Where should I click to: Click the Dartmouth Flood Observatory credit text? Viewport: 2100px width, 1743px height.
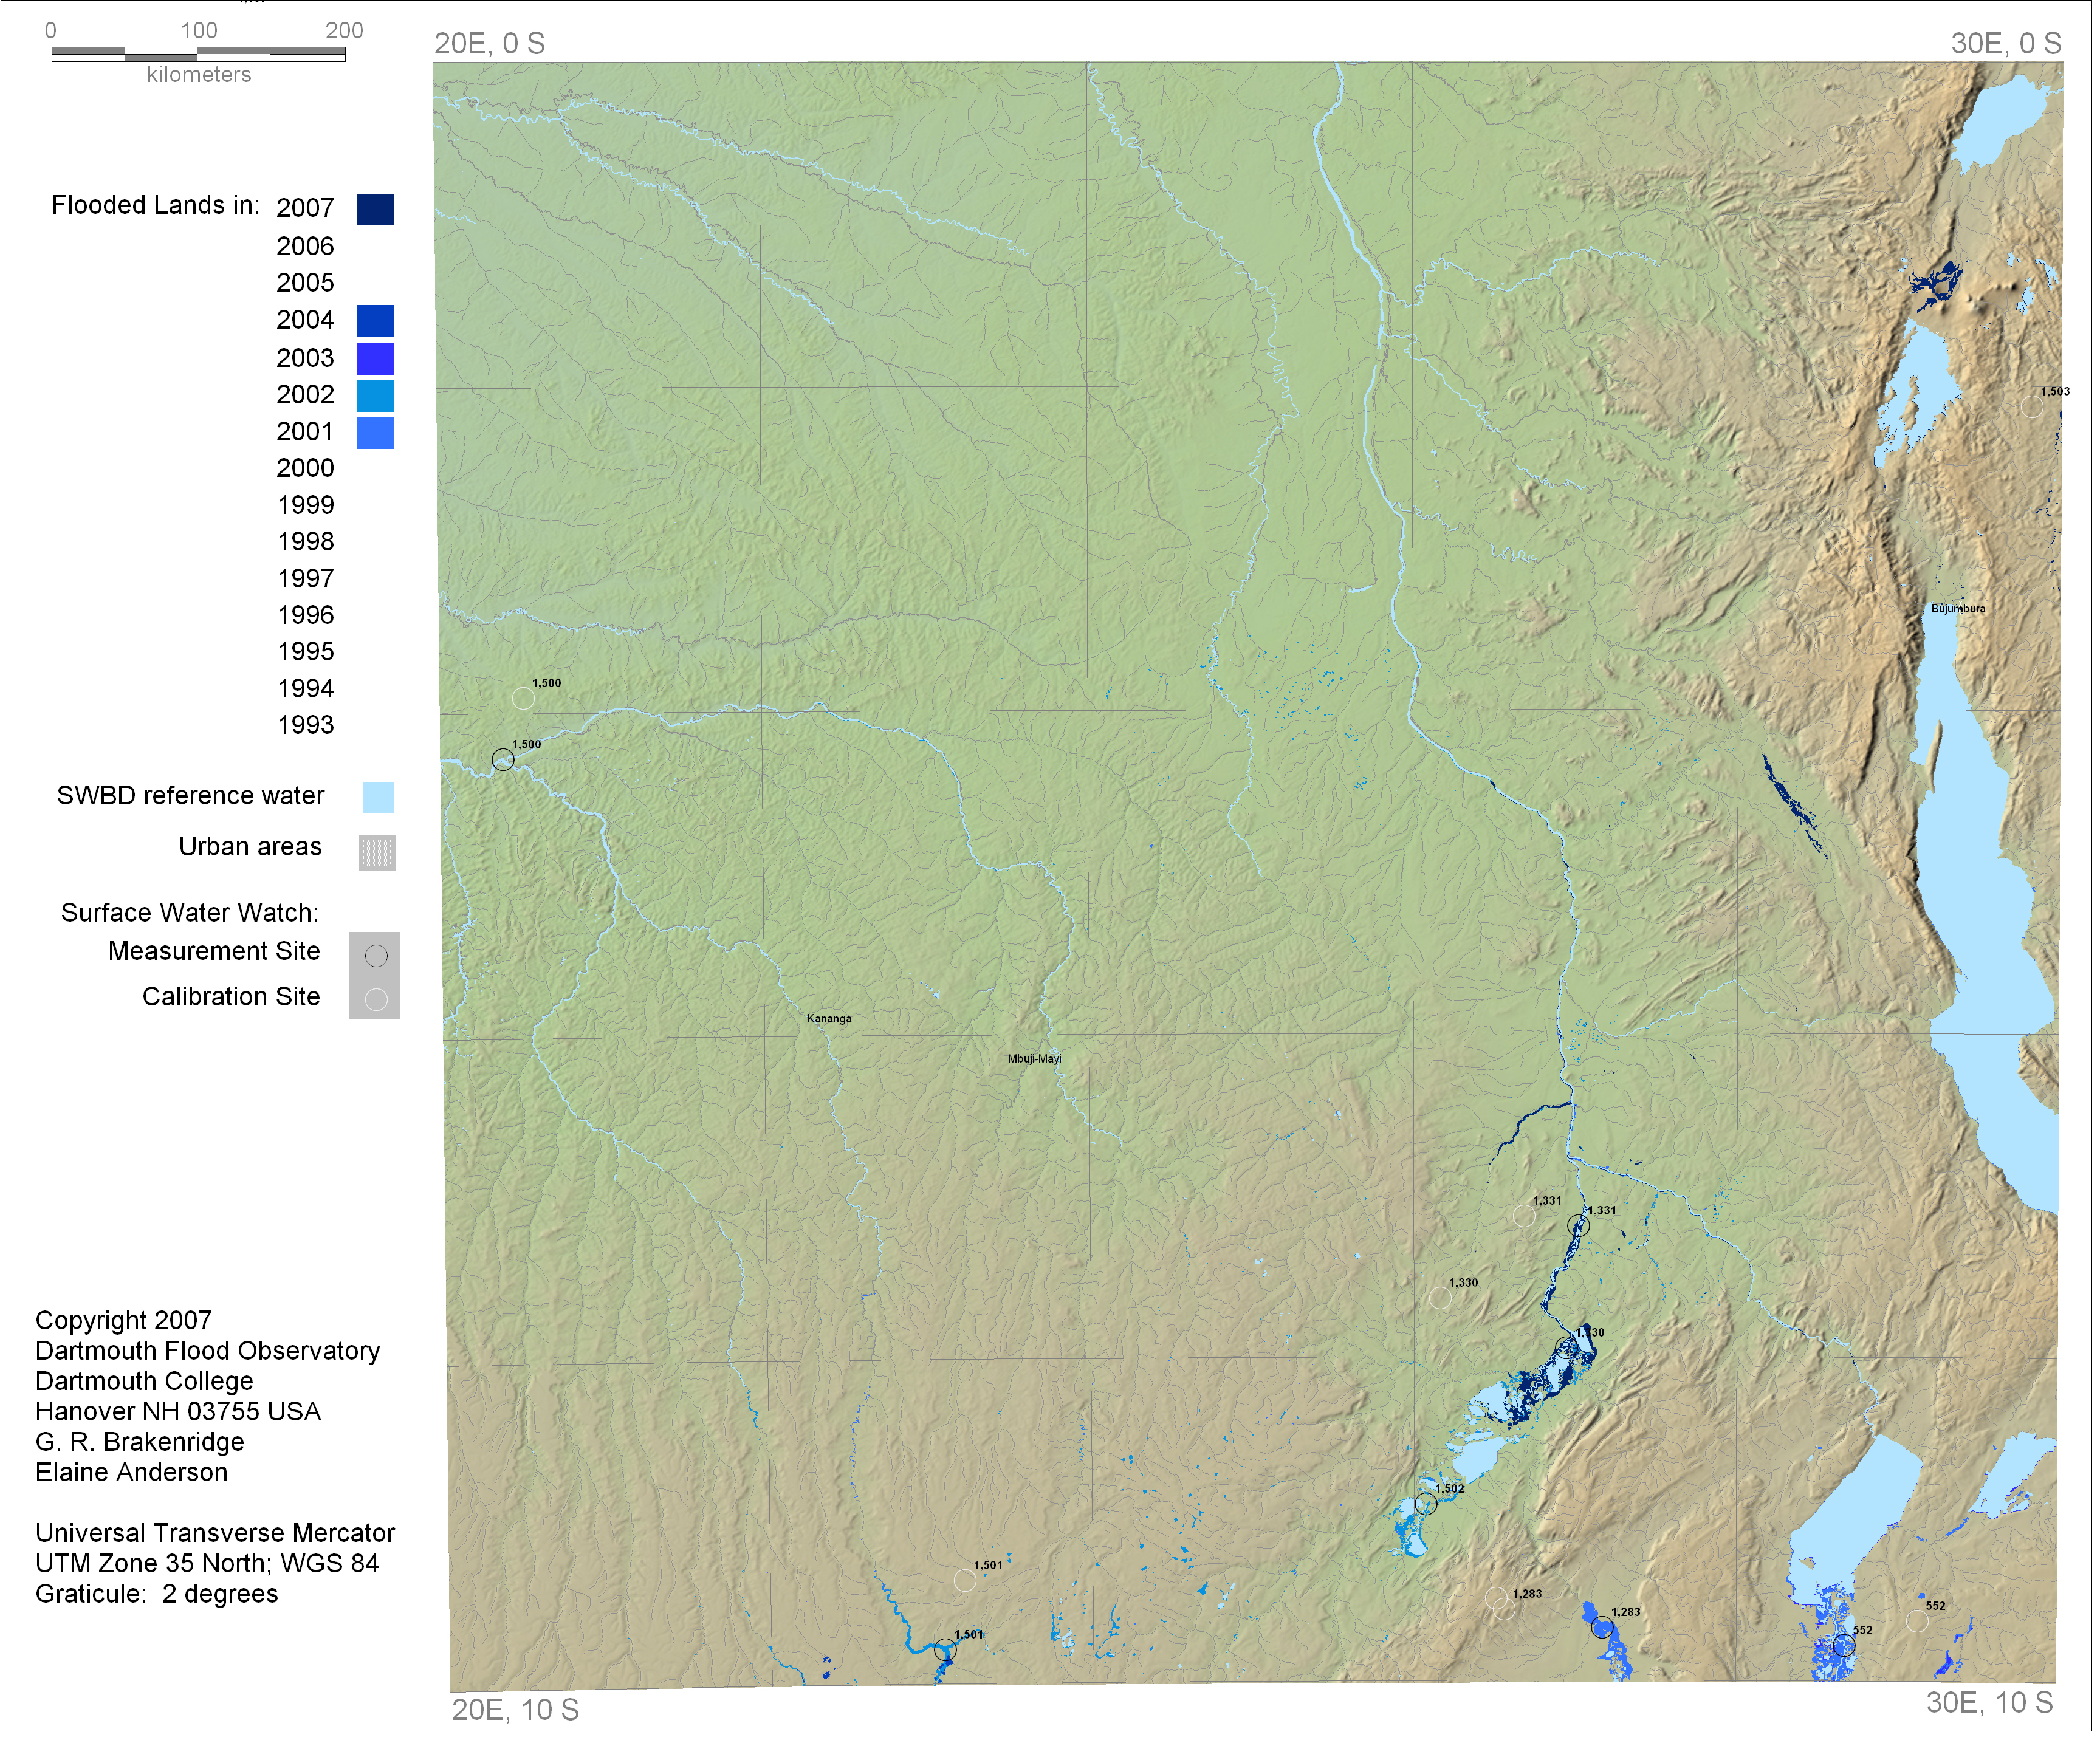tap(207, 1350)
